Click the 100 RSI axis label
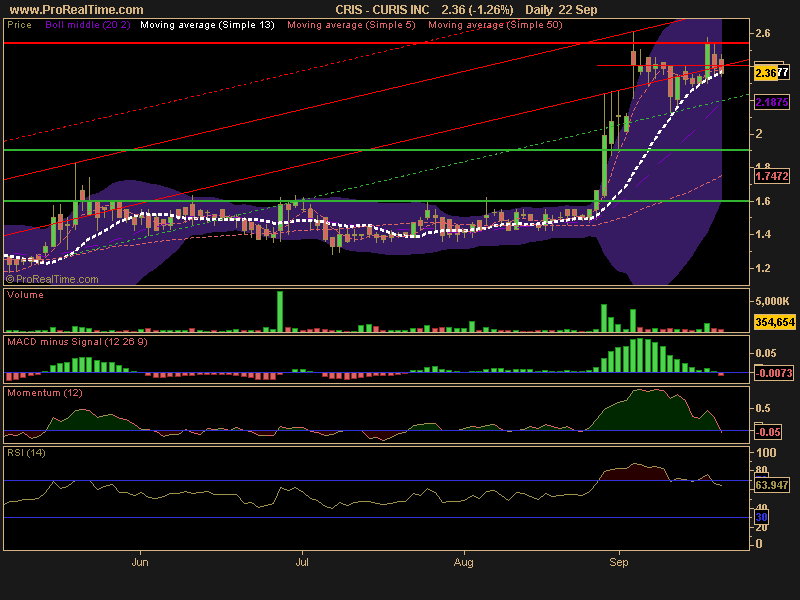 pyautogui.click(x=766, y=453)
